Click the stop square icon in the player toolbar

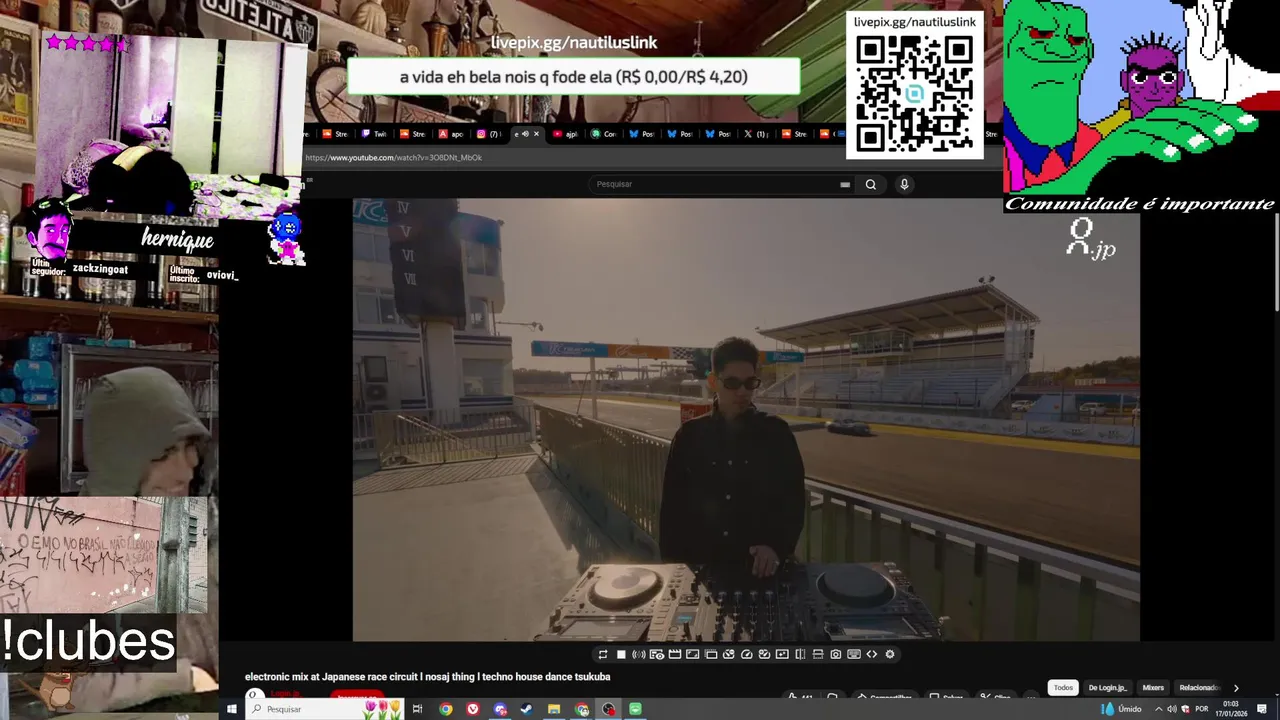[x=621, y=654]
